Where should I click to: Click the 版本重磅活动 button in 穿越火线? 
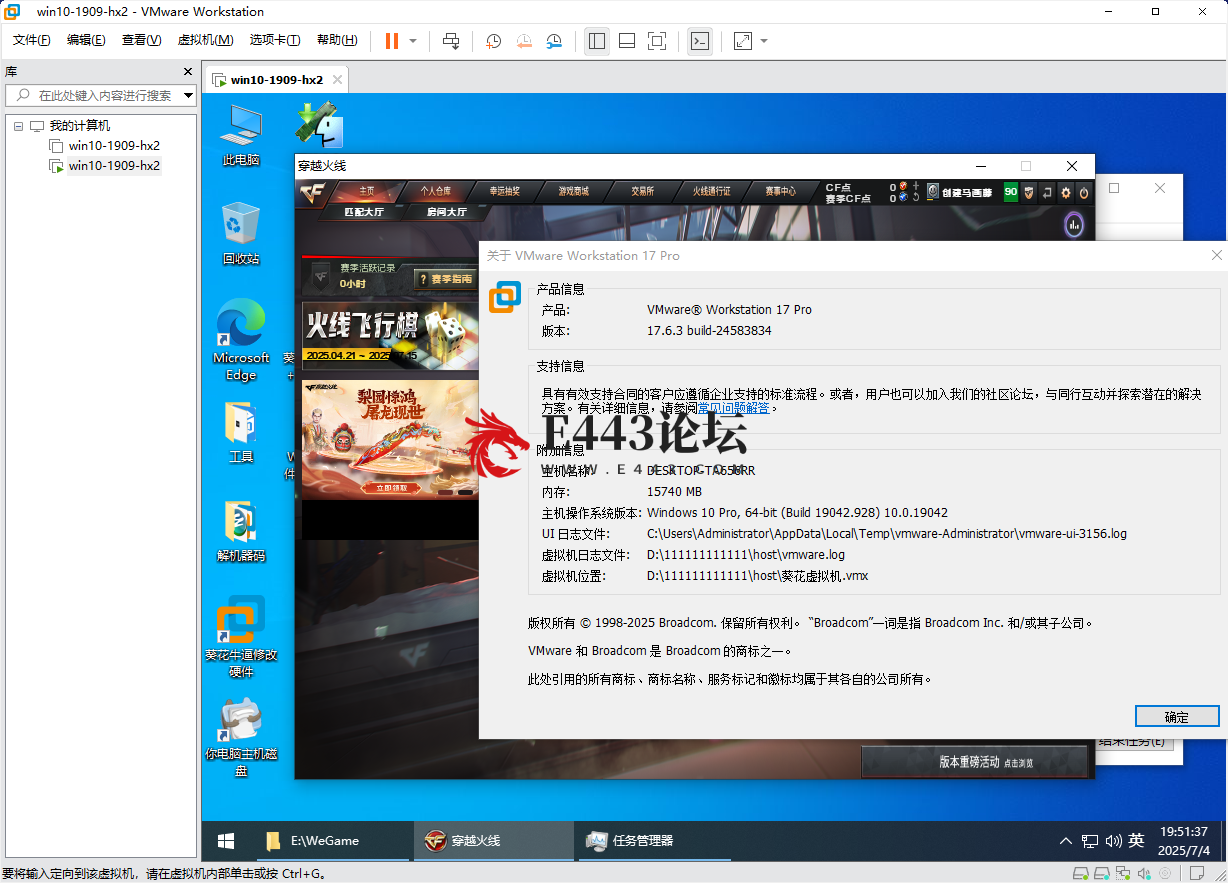click(975, 762)
